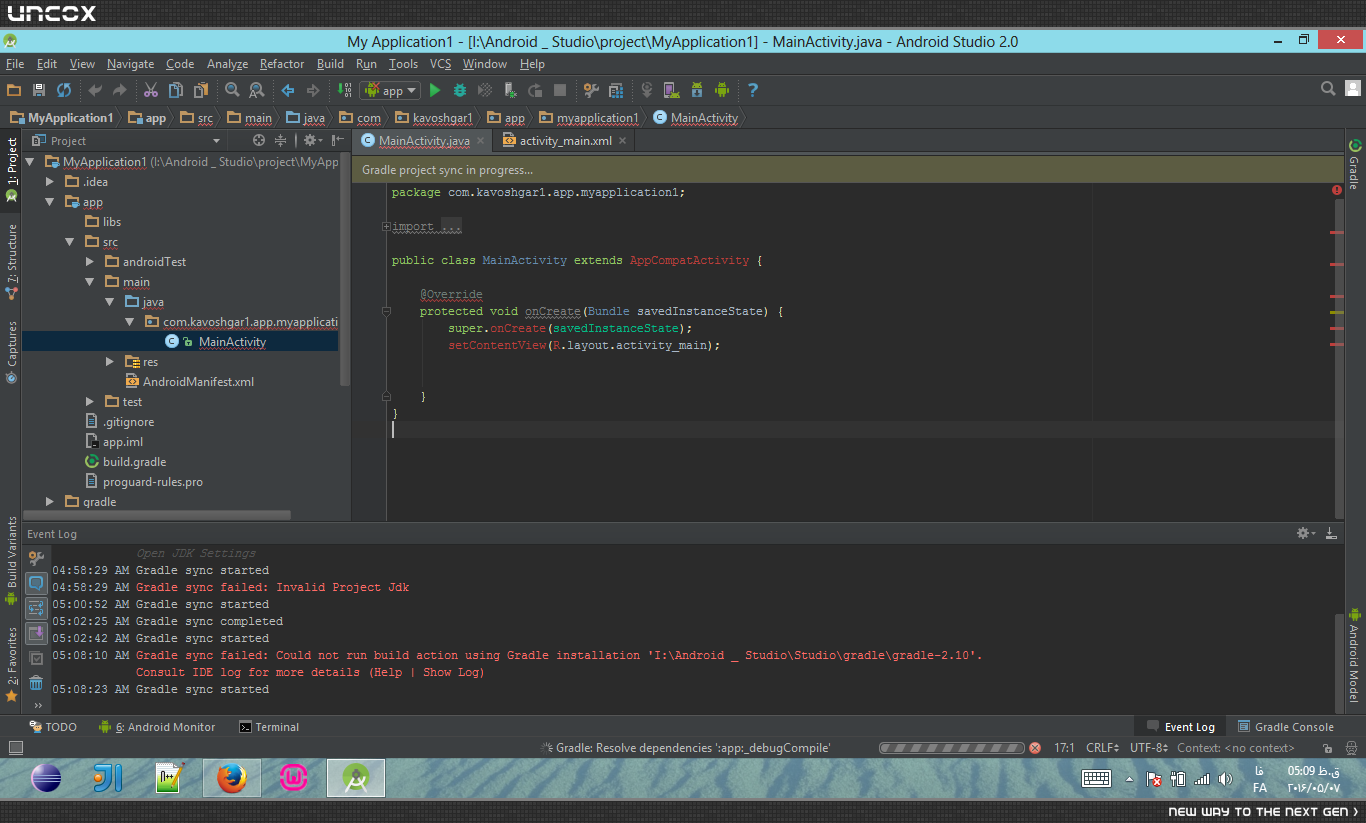Open the Android Device Monitor icon
The image size is (1366, 823).
(x=722, y=90)
